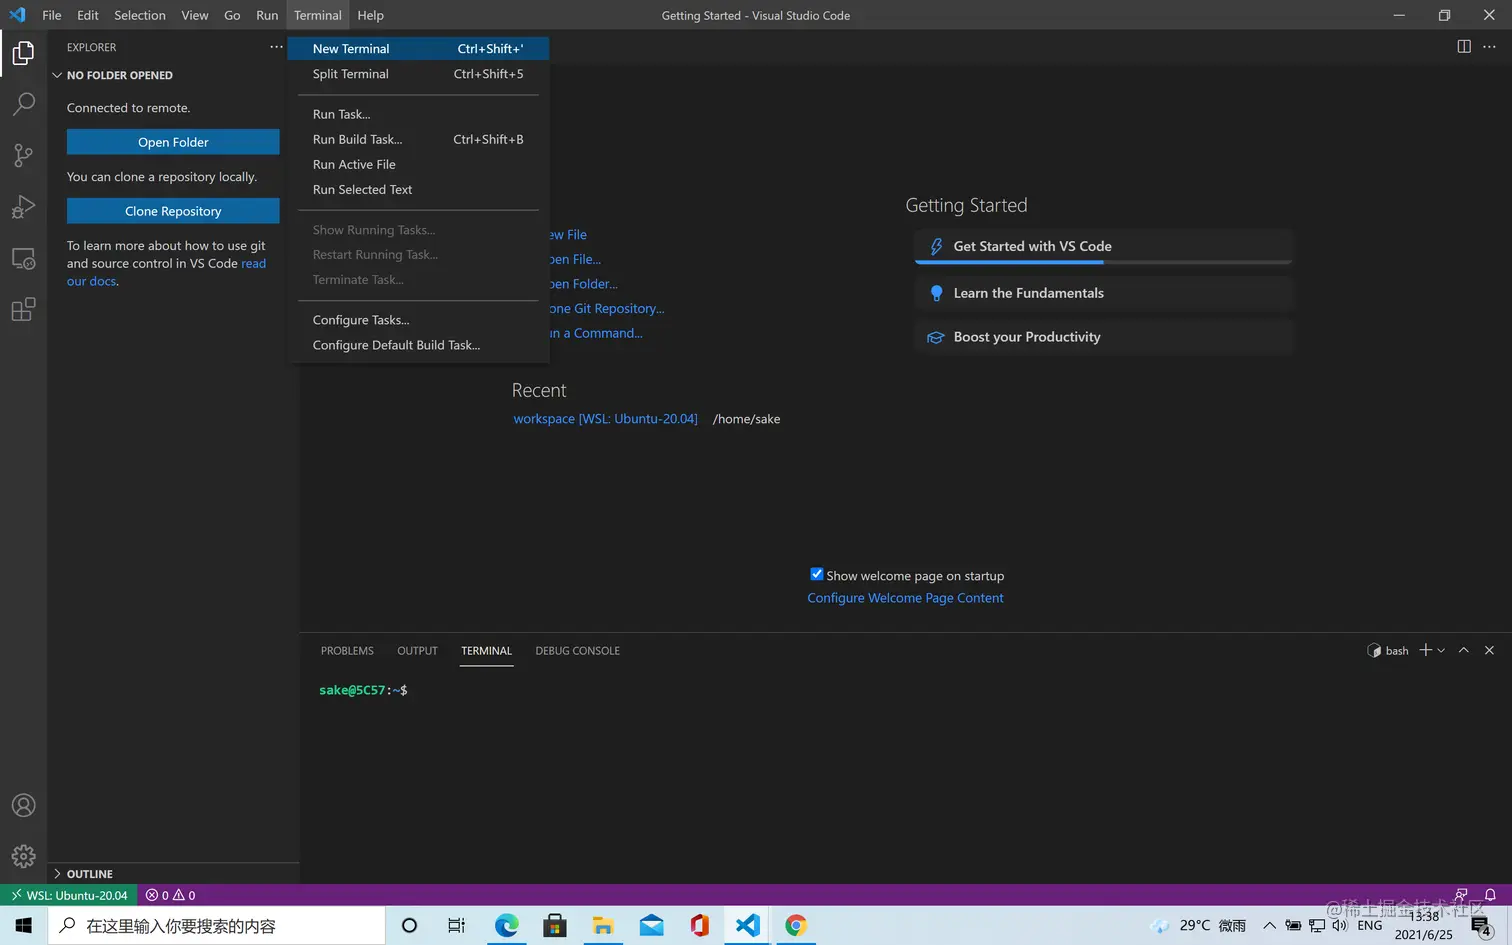Choose Configure Tasks... menu entry
This screenshot has height=945, width=1512.
coord(418,320)
